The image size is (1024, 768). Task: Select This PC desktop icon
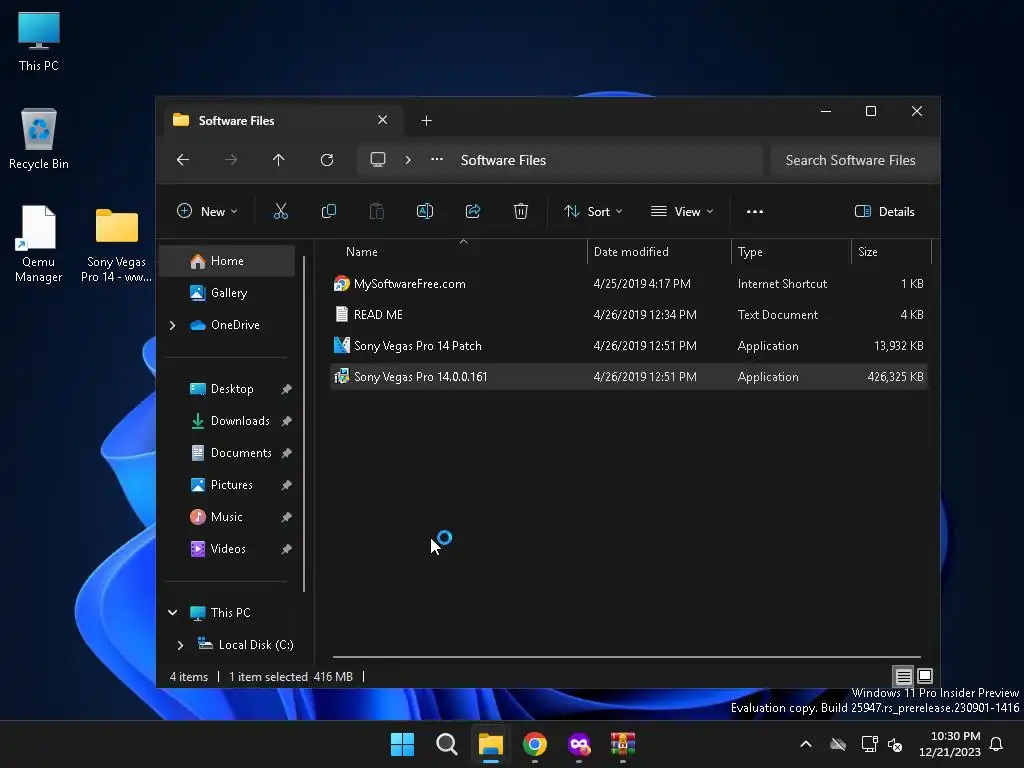click(x=39, y=41)
